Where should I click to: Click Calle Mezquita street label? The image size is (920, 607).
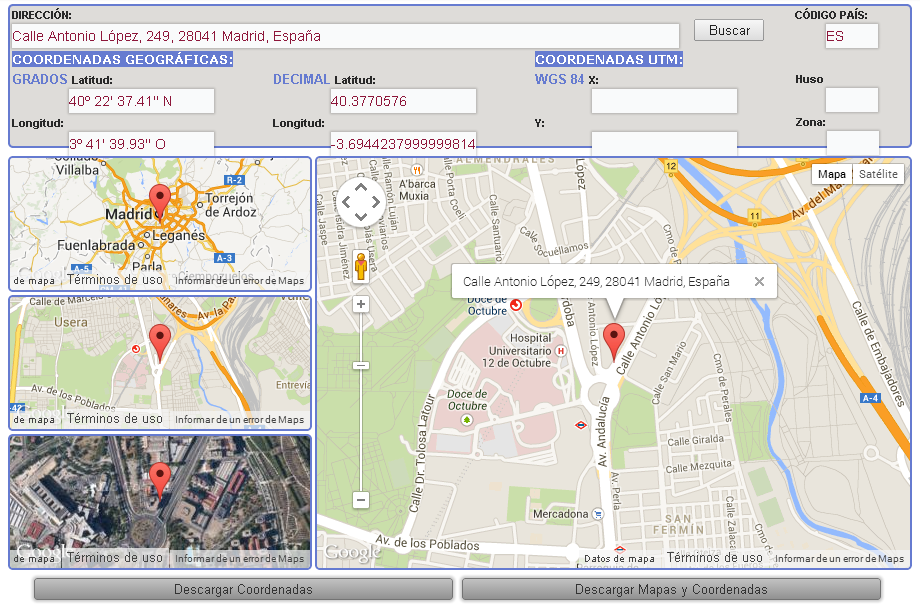point(698,466)
